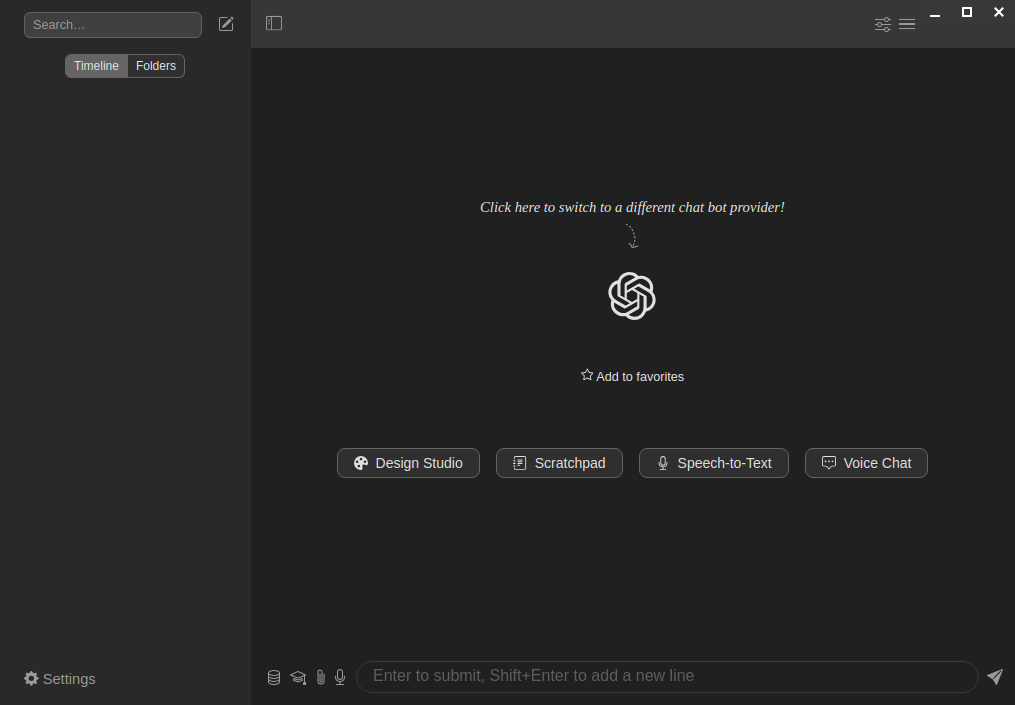Viewport: 1015px width, 705px height.
Task: Toggle the sidebar panel icon
Action: coord(274,23)
